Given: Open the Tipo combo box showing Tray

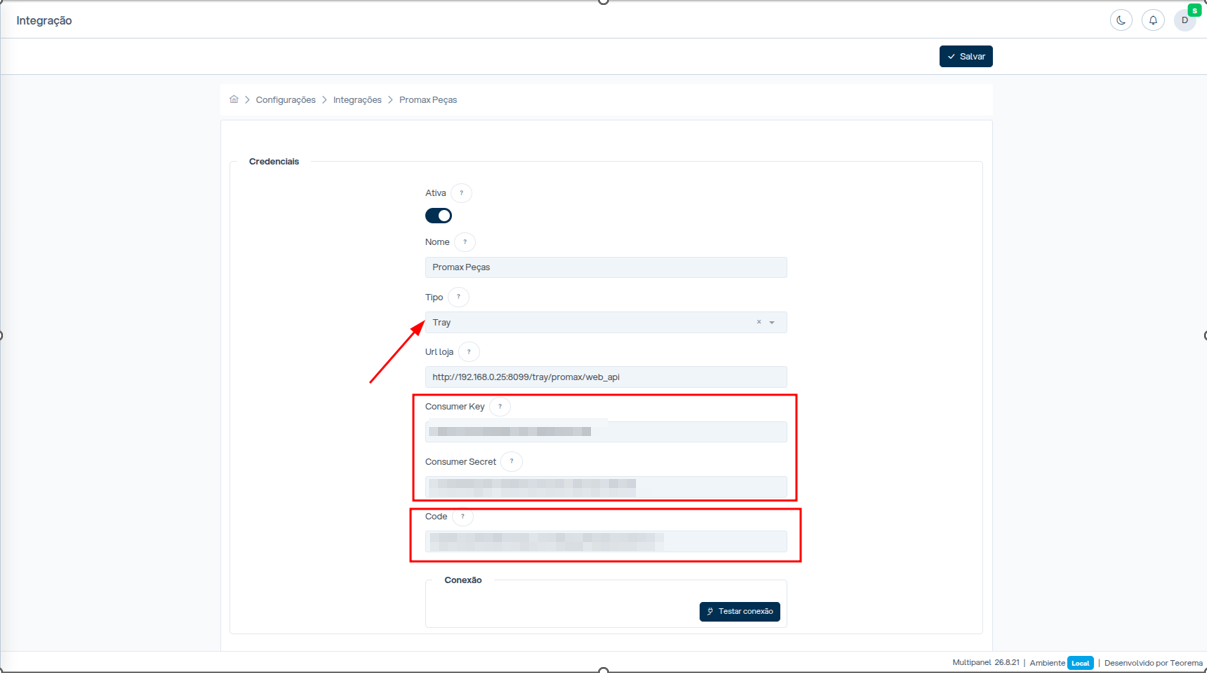Looking at the screenshot, I should pos(606,322).
